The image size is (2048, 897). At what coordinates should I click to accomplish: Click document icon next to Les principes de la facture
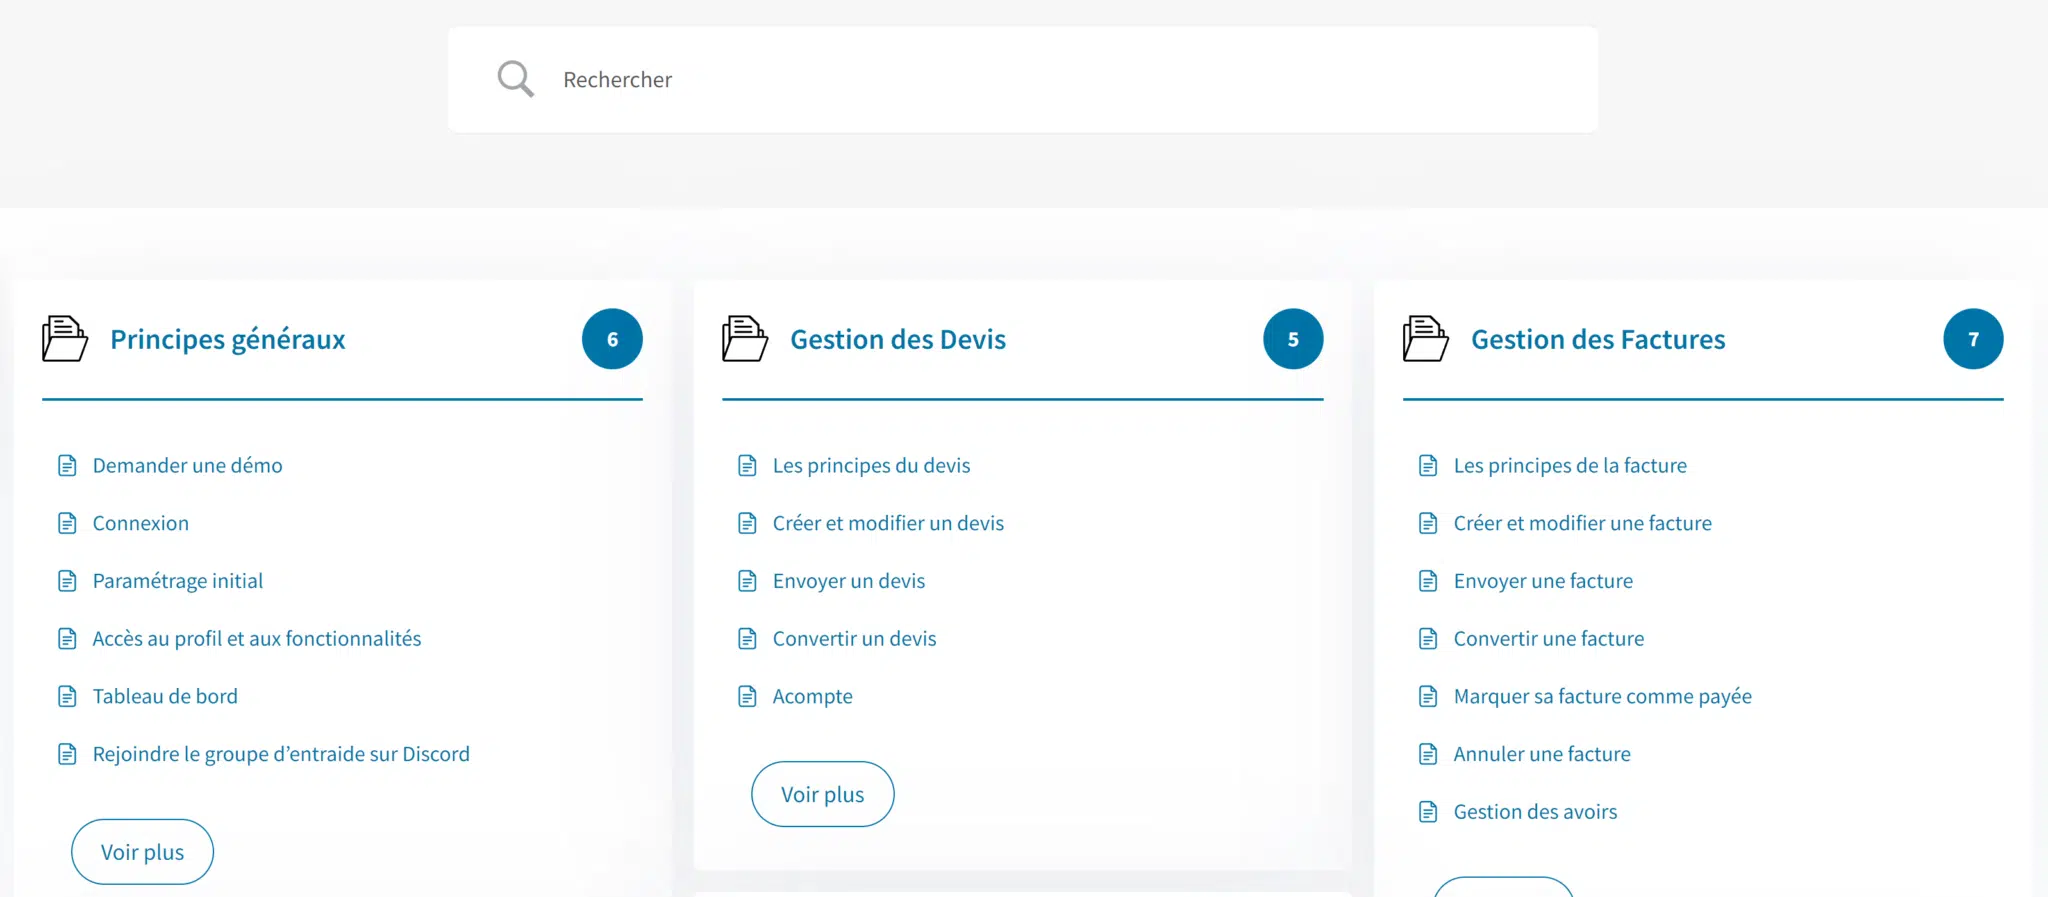(1428, 466)
